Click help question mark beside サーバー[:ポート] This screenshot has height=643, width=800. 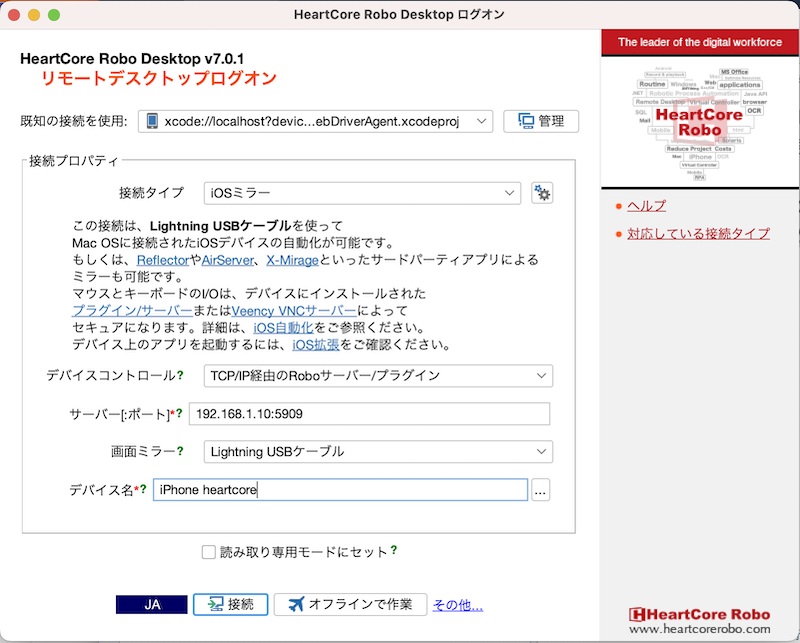180,413
